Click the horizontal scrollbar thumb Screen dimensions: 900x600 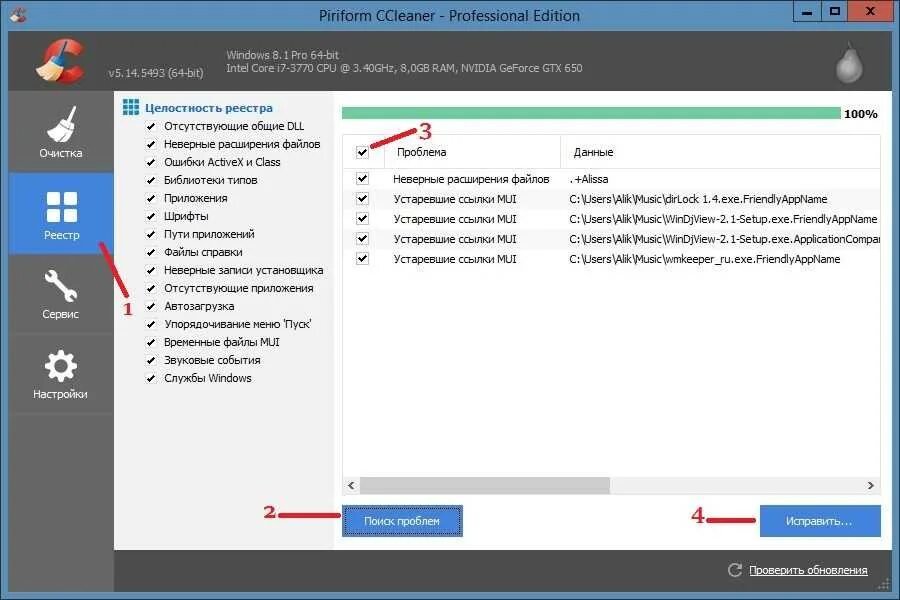pyautogui.click(x=484, y=485)
